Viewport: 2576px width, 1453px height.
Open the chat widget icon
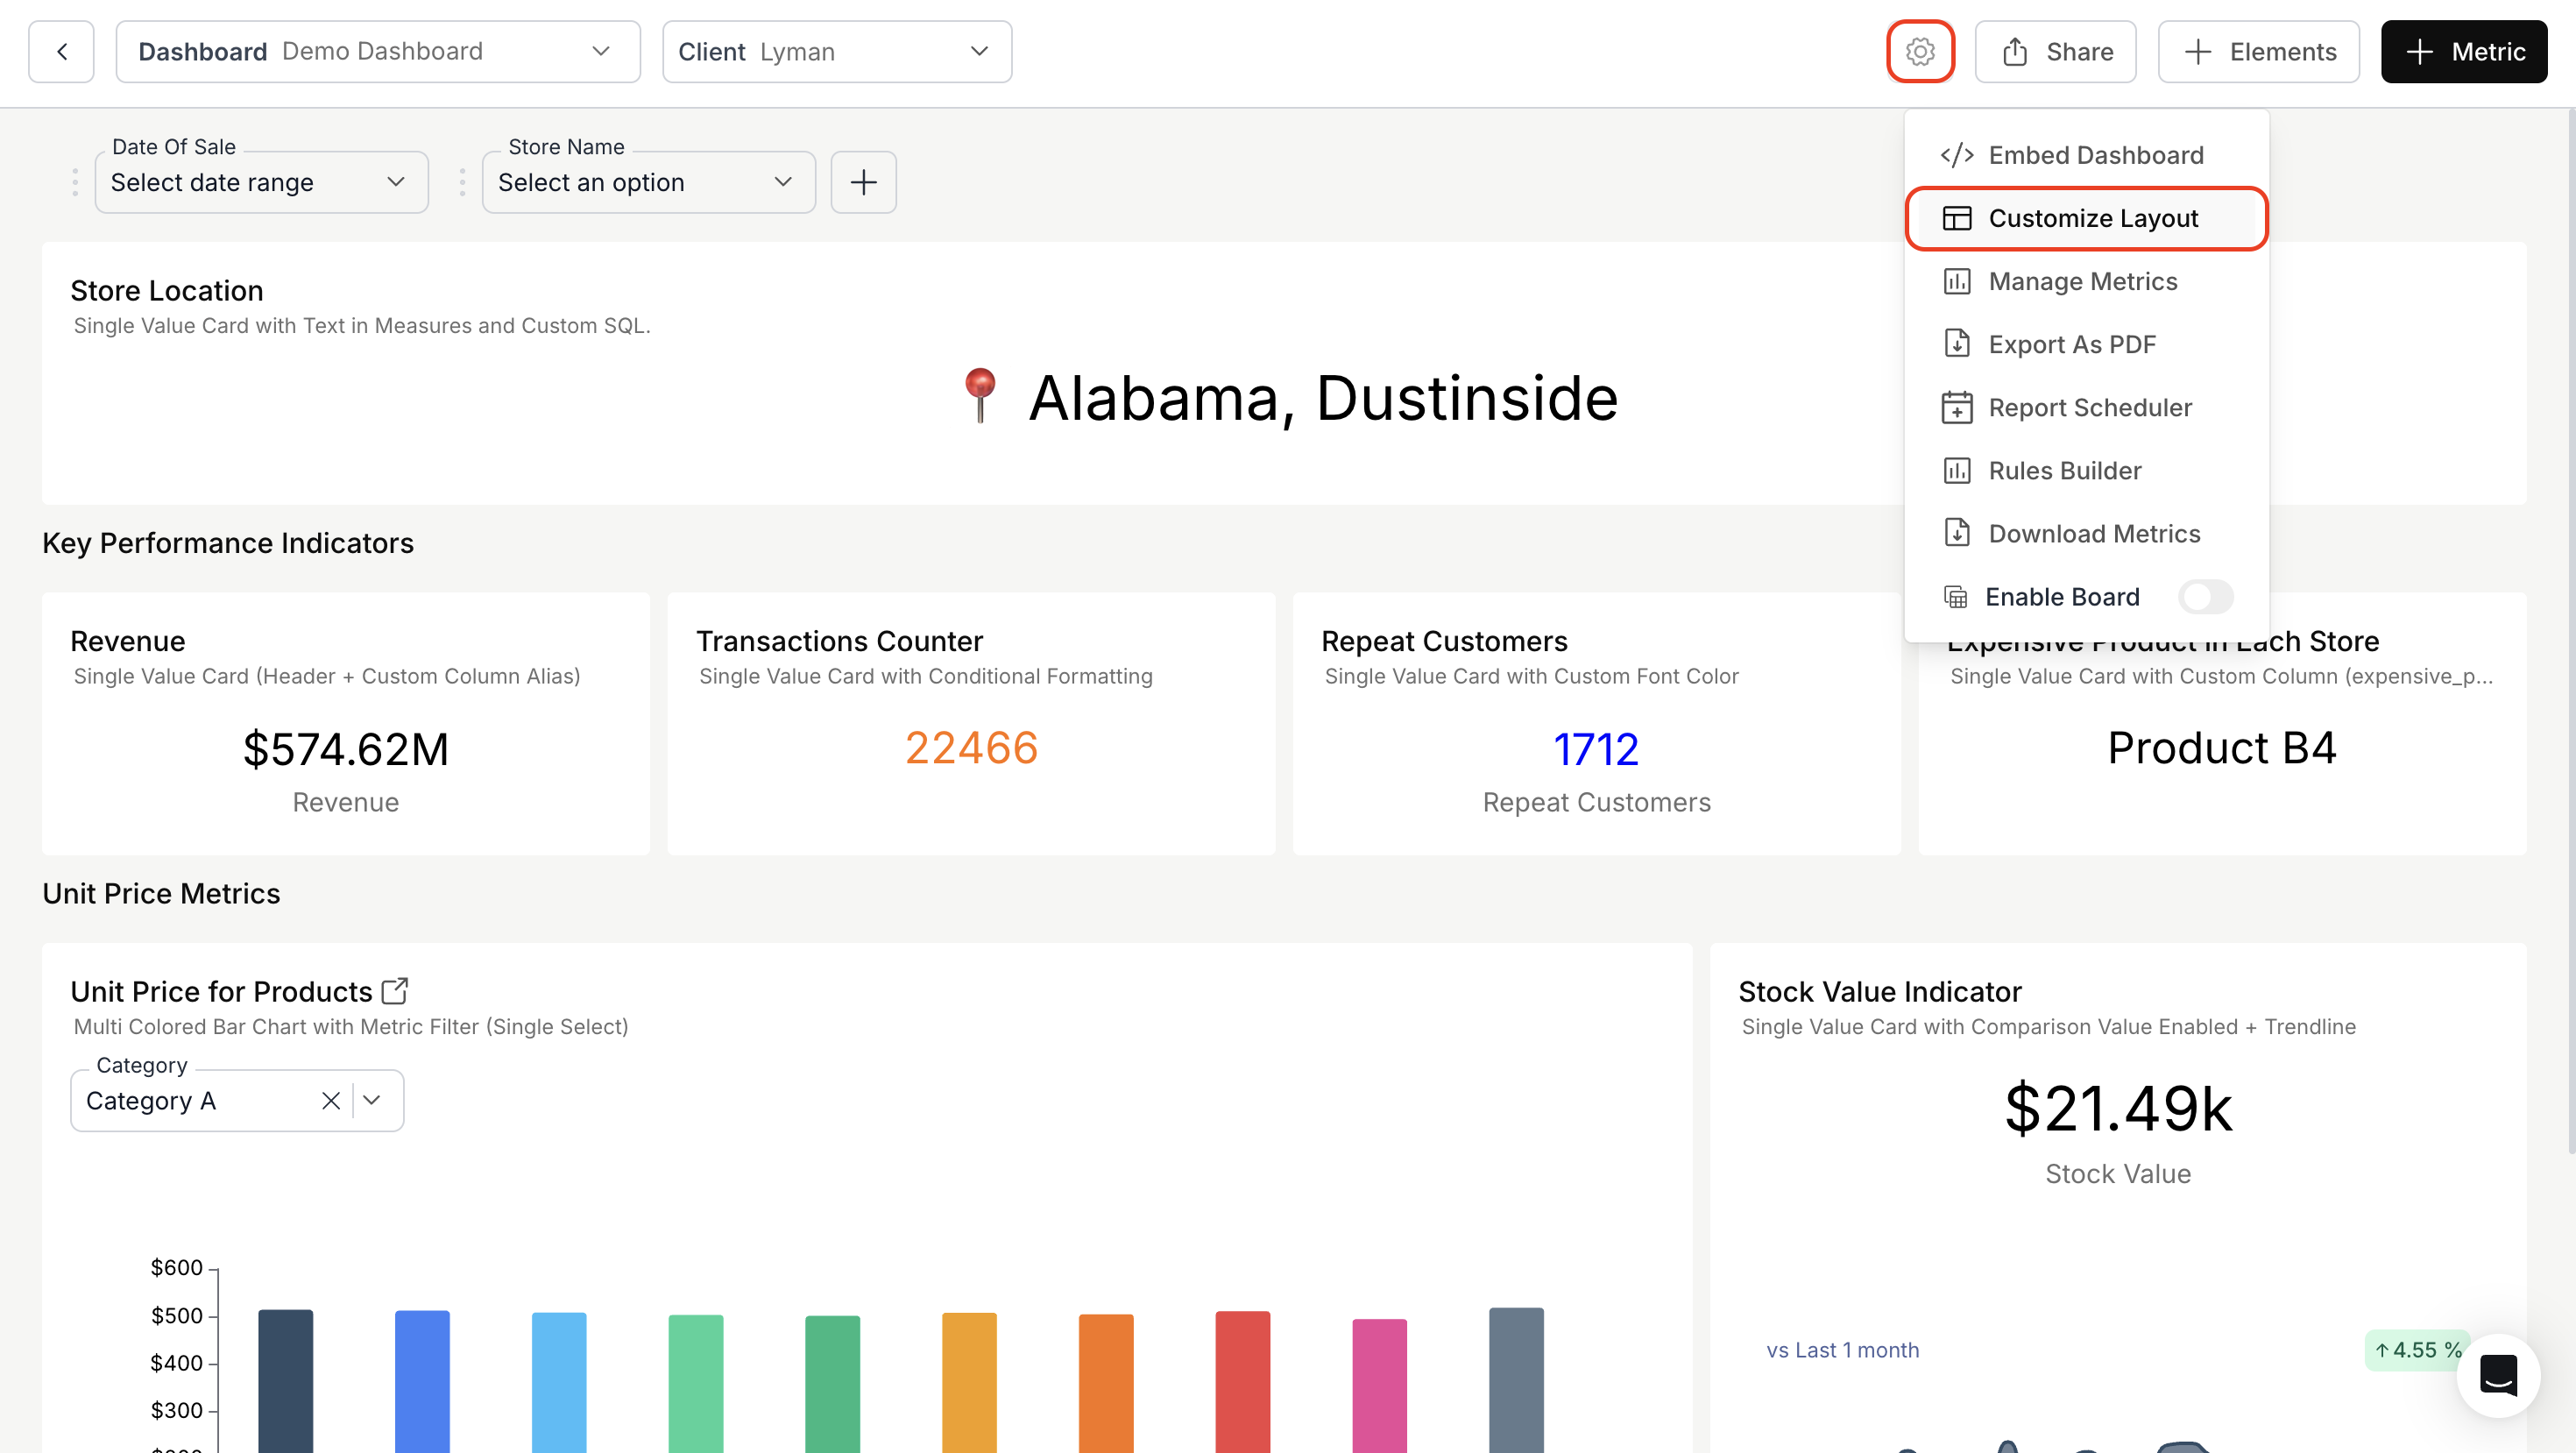point(2497,1375)
